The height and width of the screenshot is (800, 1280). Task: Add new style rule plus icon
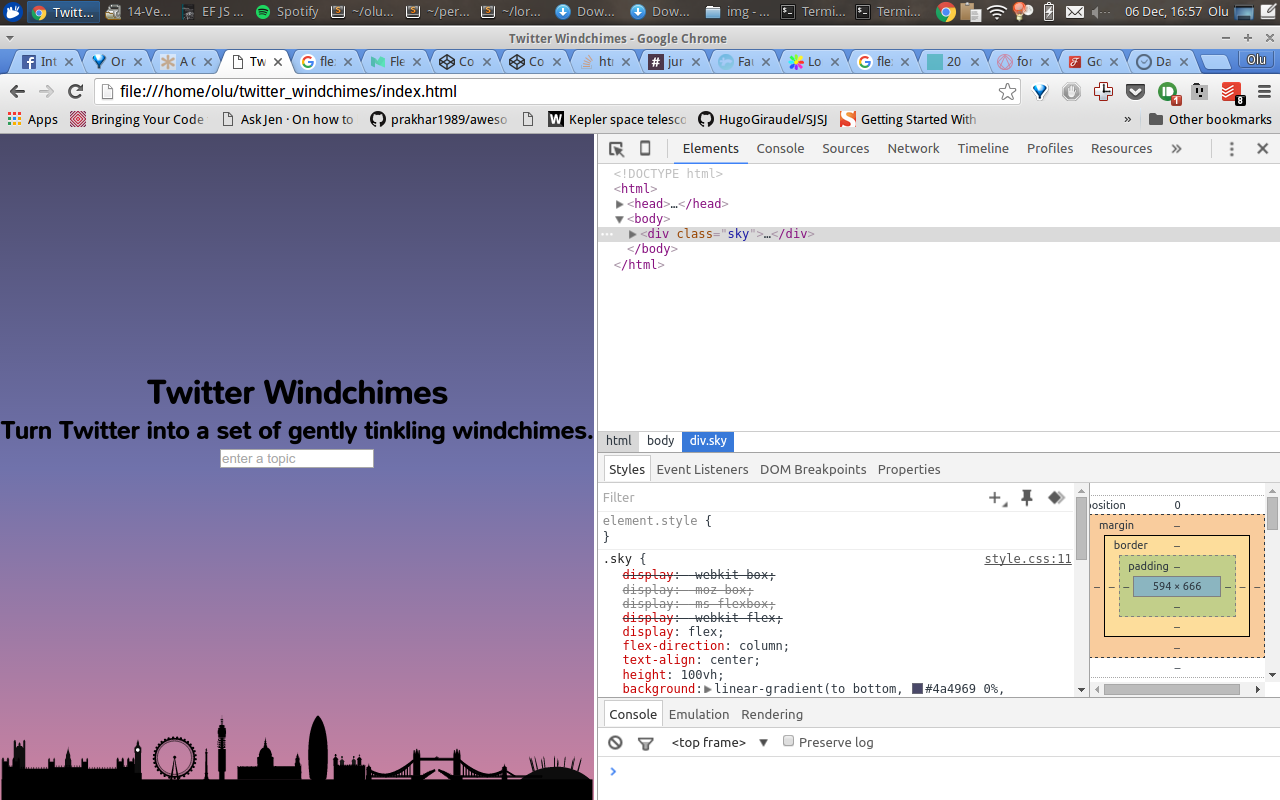point(997,498)
